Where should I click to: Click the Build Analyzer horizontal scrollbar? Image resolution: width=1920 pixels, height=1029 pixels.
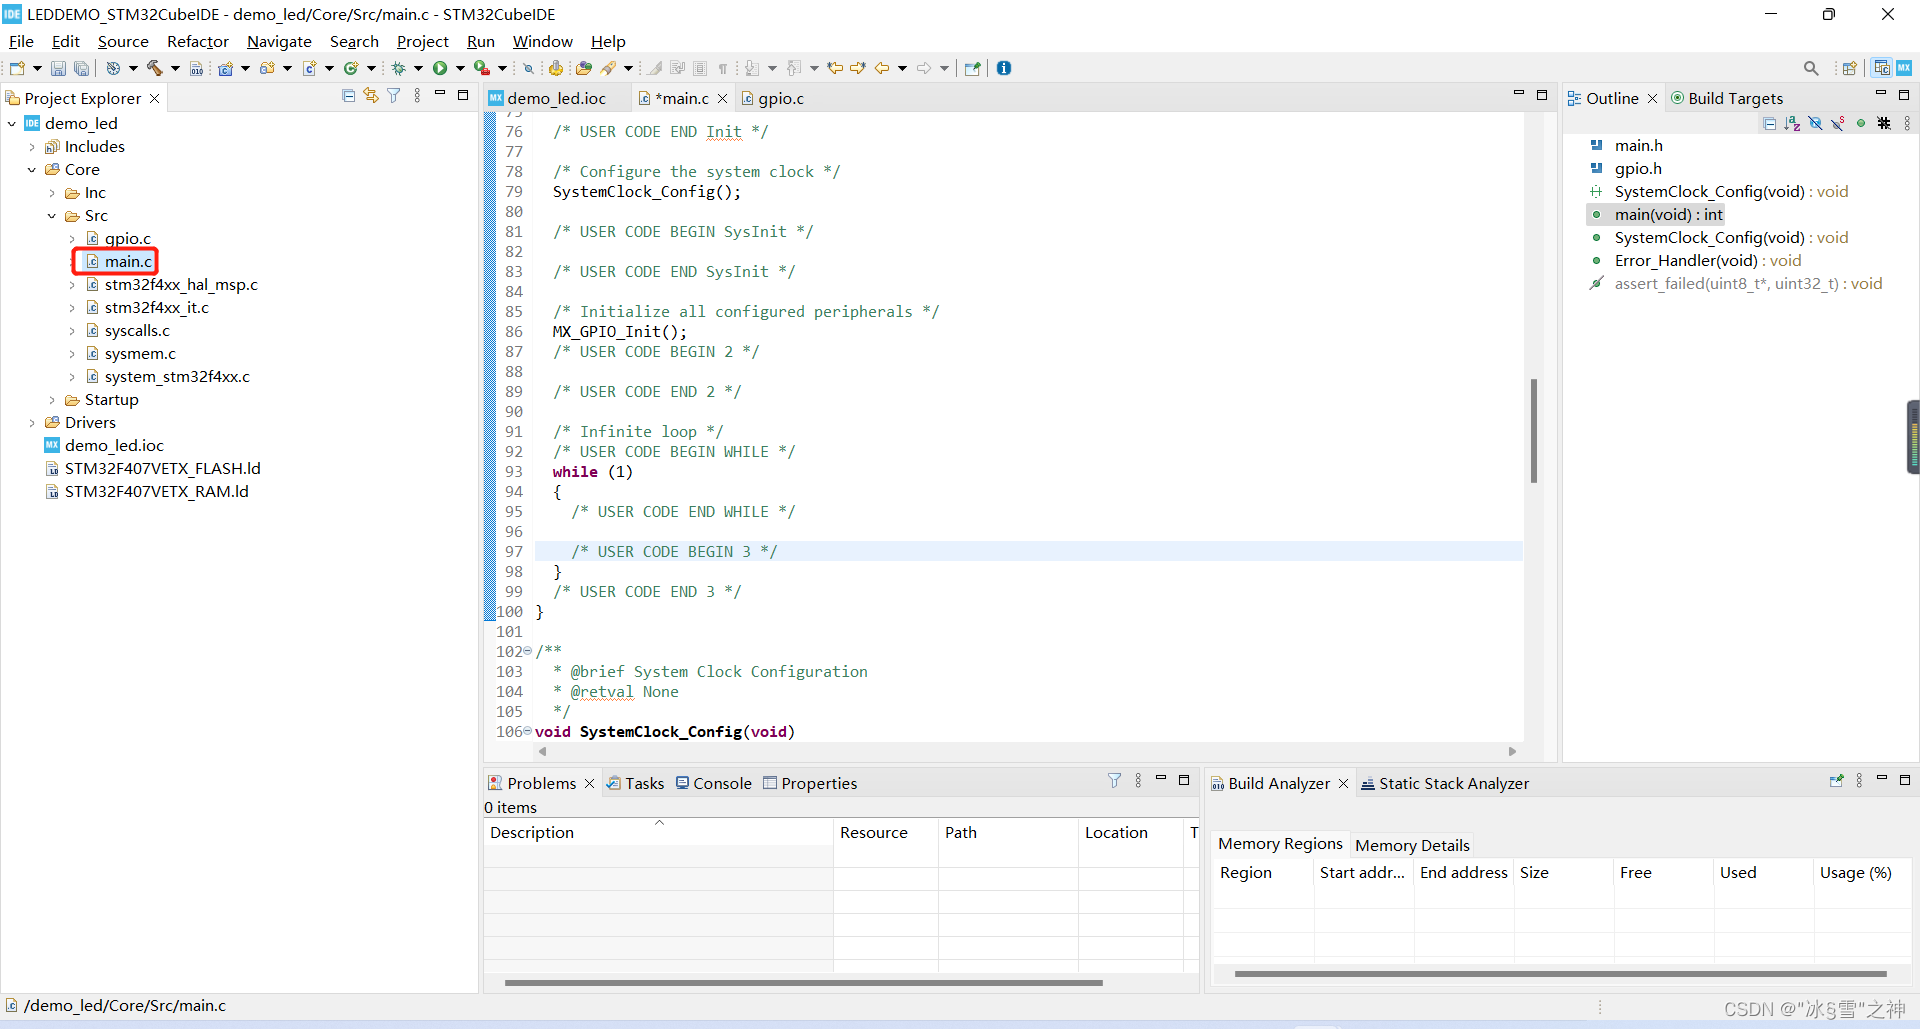1560,973
